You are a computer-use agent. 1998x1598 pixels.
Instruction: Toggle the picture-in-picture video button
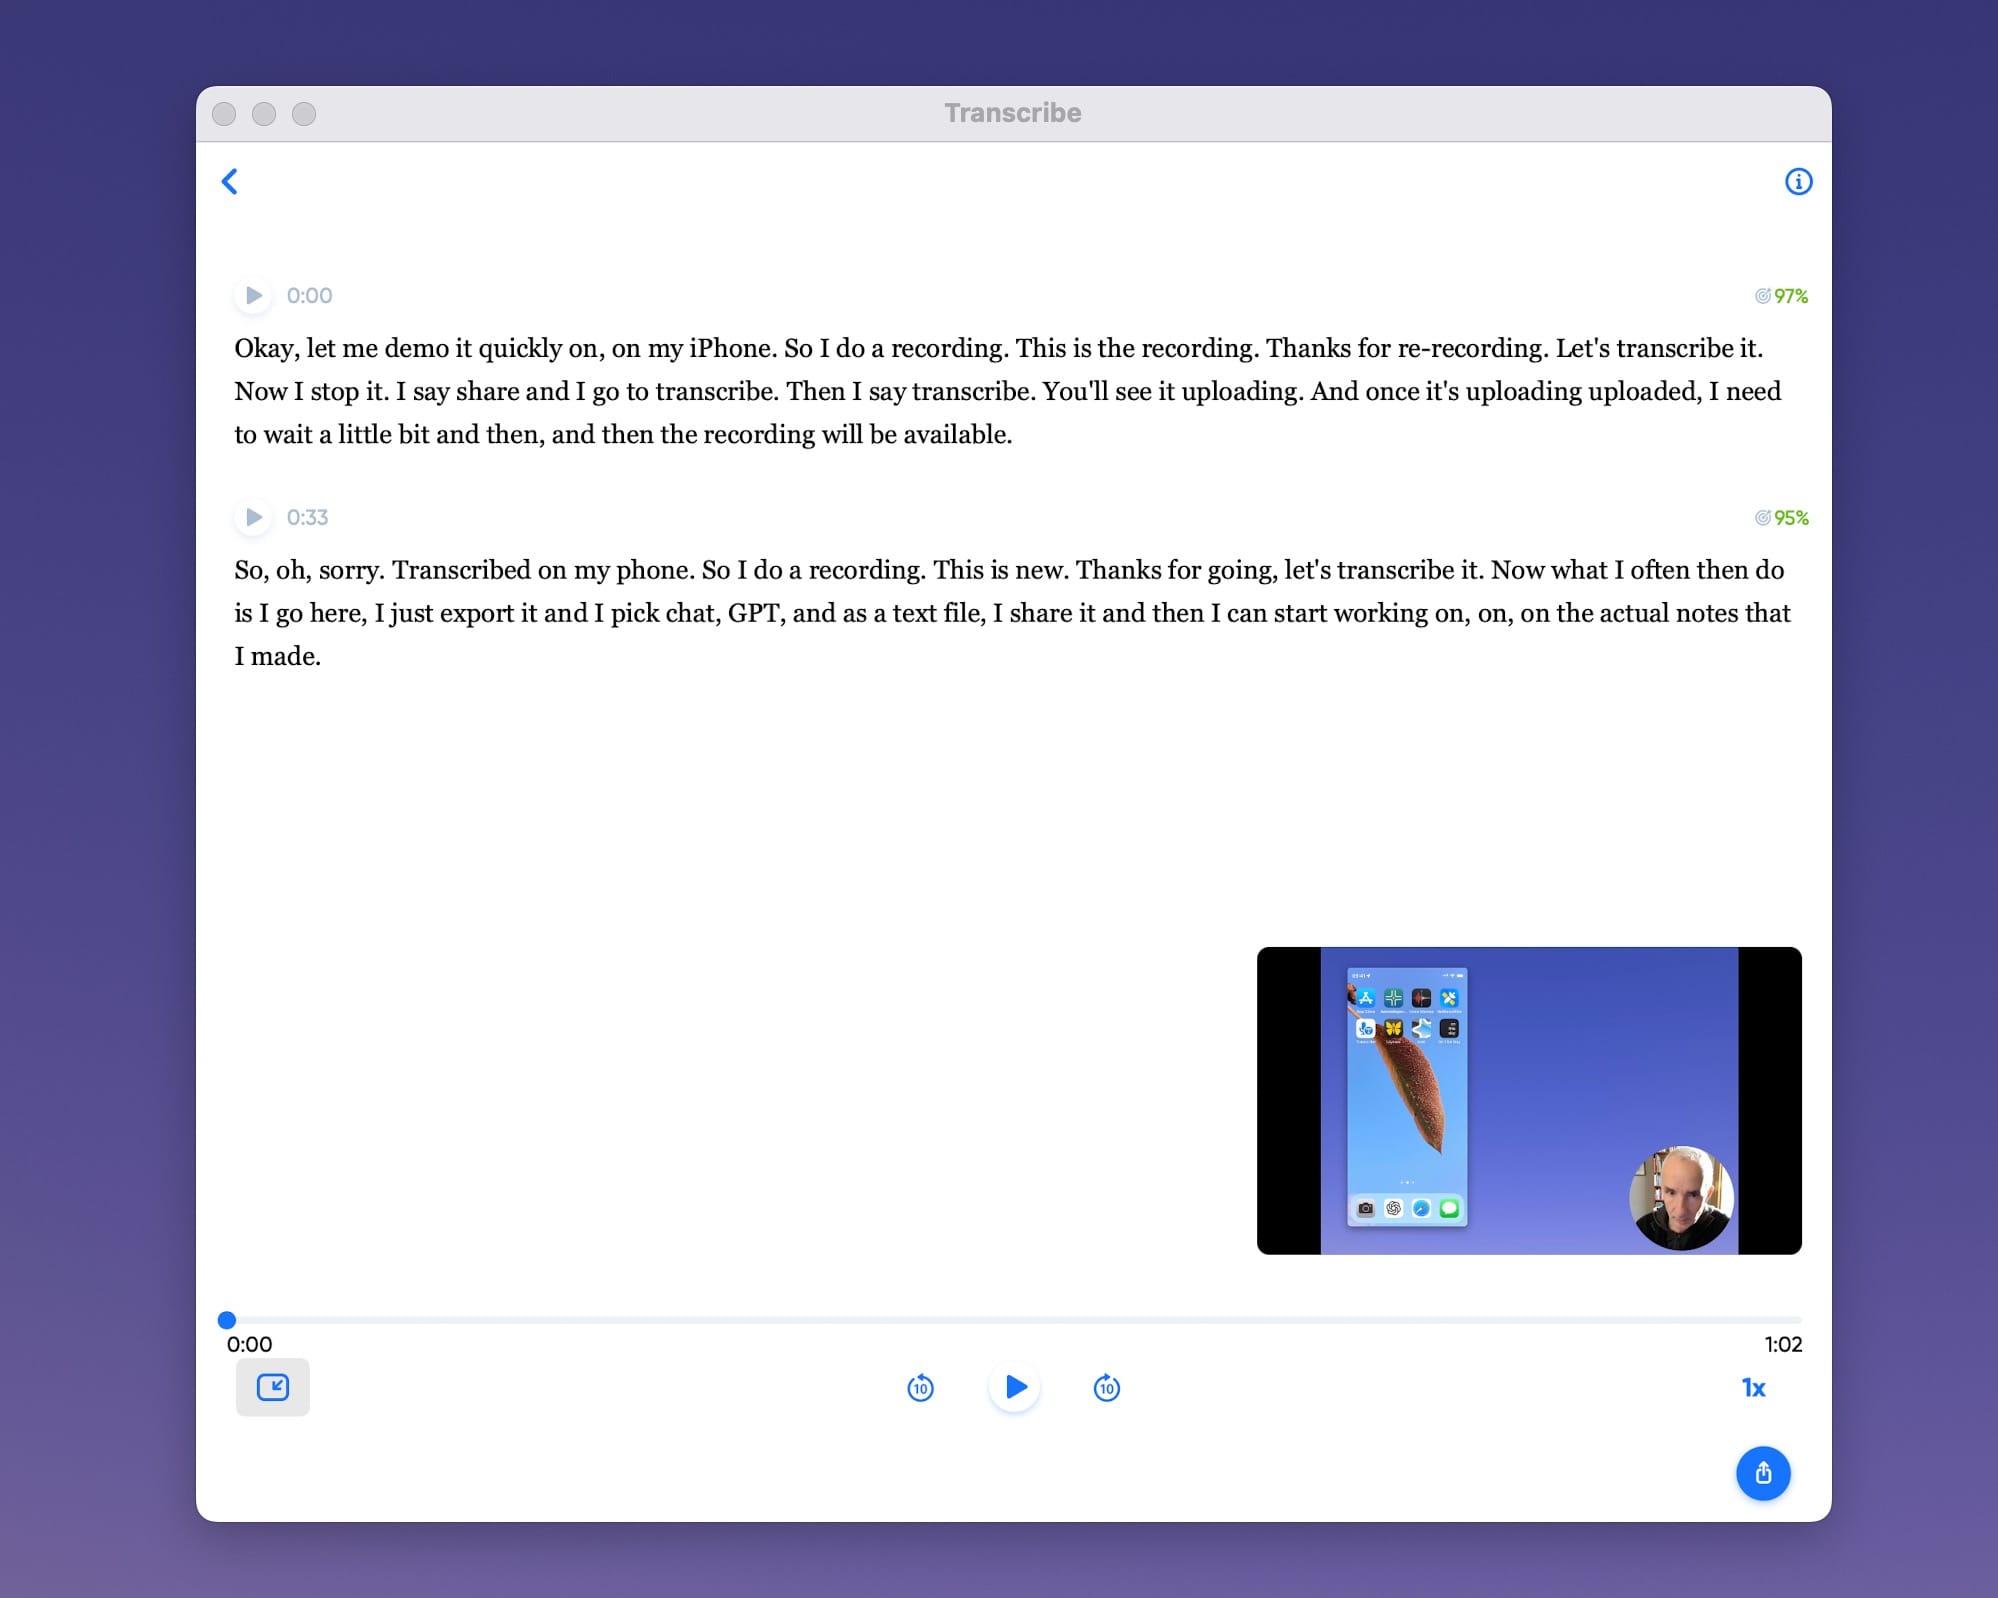(x=272, y=1387)
